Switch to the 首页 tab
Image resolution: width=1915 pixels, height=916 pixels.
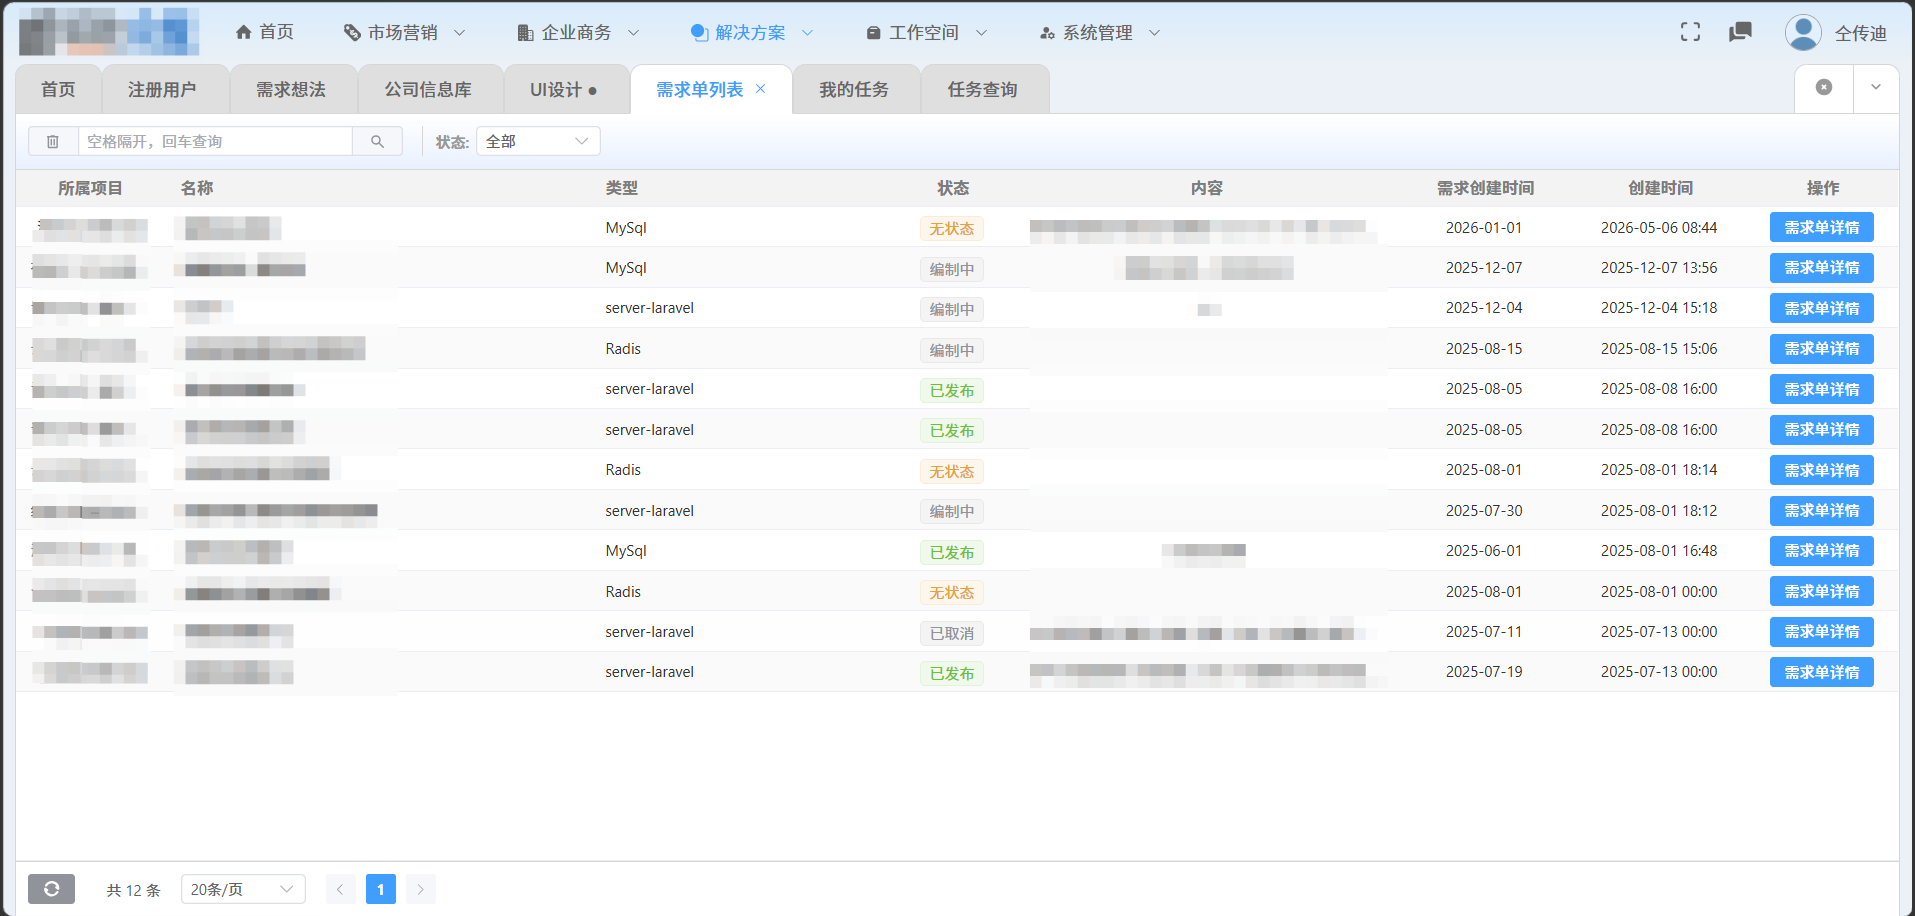click(x=58, y=90)
